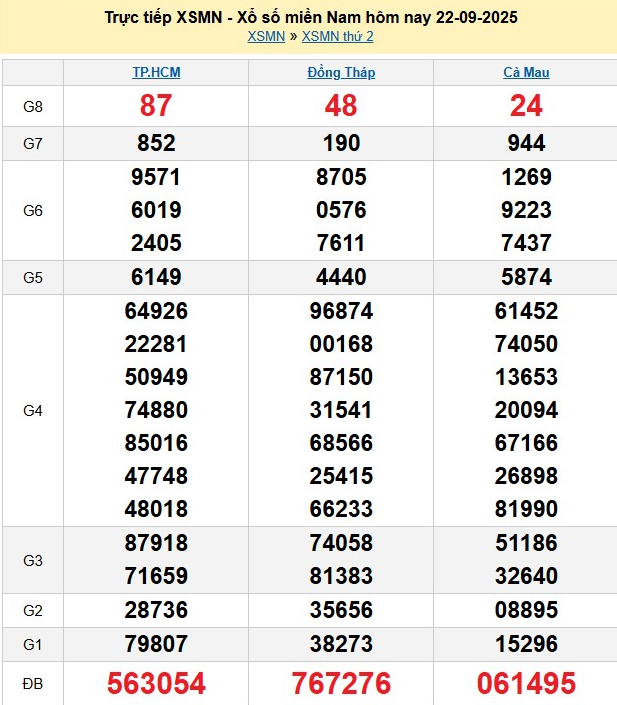Open the Đồng Tháp province link

[341, 73]
